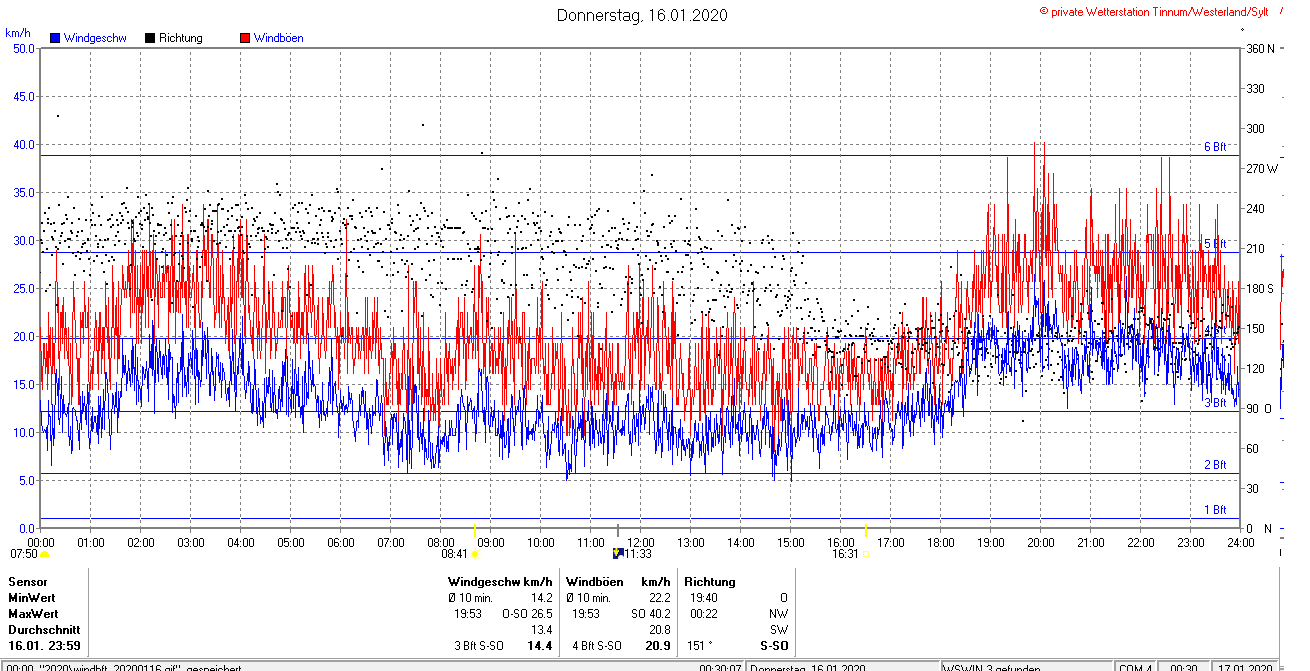
Task: Click the 08:41 sunrise marker
Action: (475, 553)
